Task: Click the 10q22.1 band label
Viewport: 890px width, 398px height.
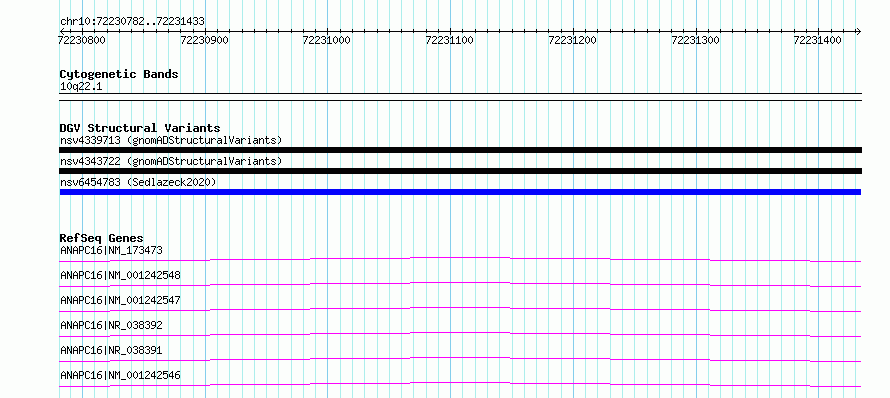Action: tap(81, 87)
